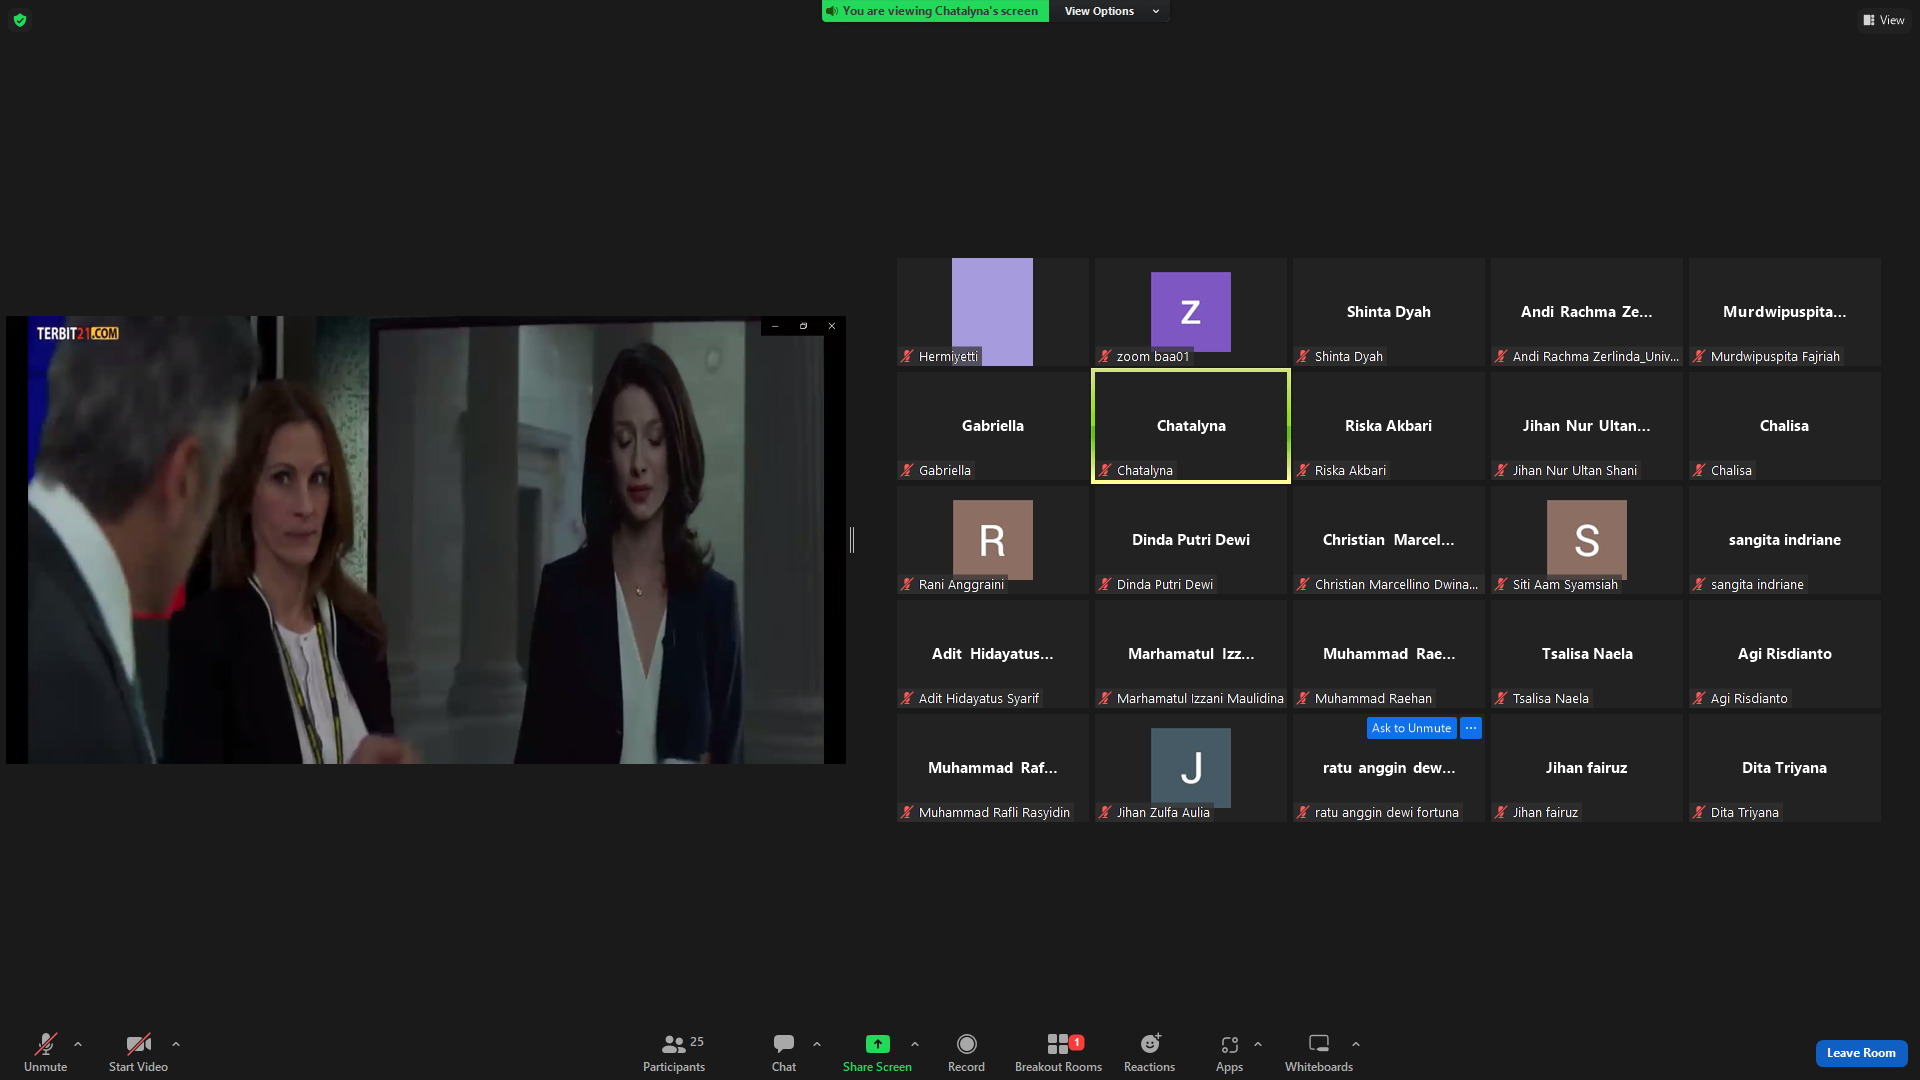Viewport: 1920px width, 1080px height.
Task: Open the Reactions menu
Action: (x=1150, y=1053)
